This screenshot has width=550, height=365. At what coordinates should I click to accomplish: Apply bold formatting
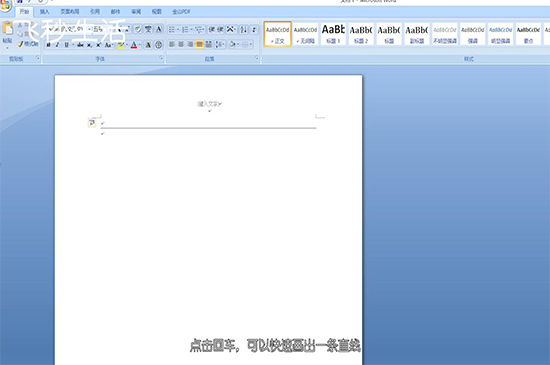(x=49, y=45)
